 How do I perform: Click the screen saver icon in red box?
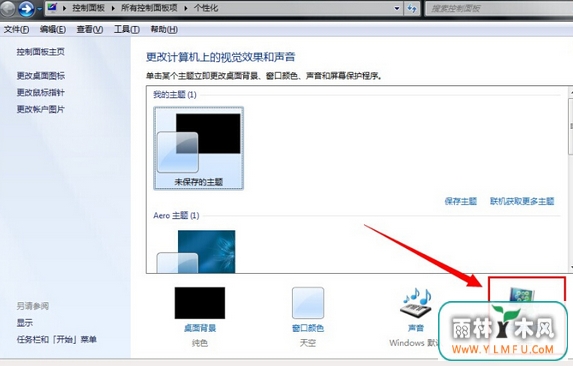522,295
